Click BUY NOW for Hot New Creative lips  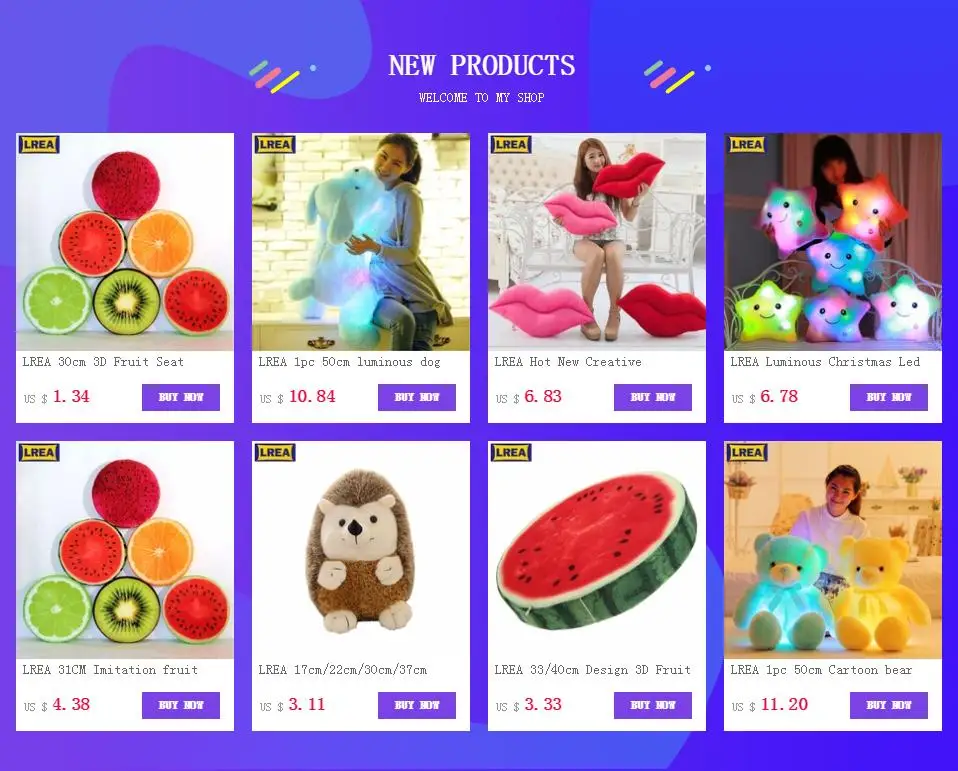(653, 397)
